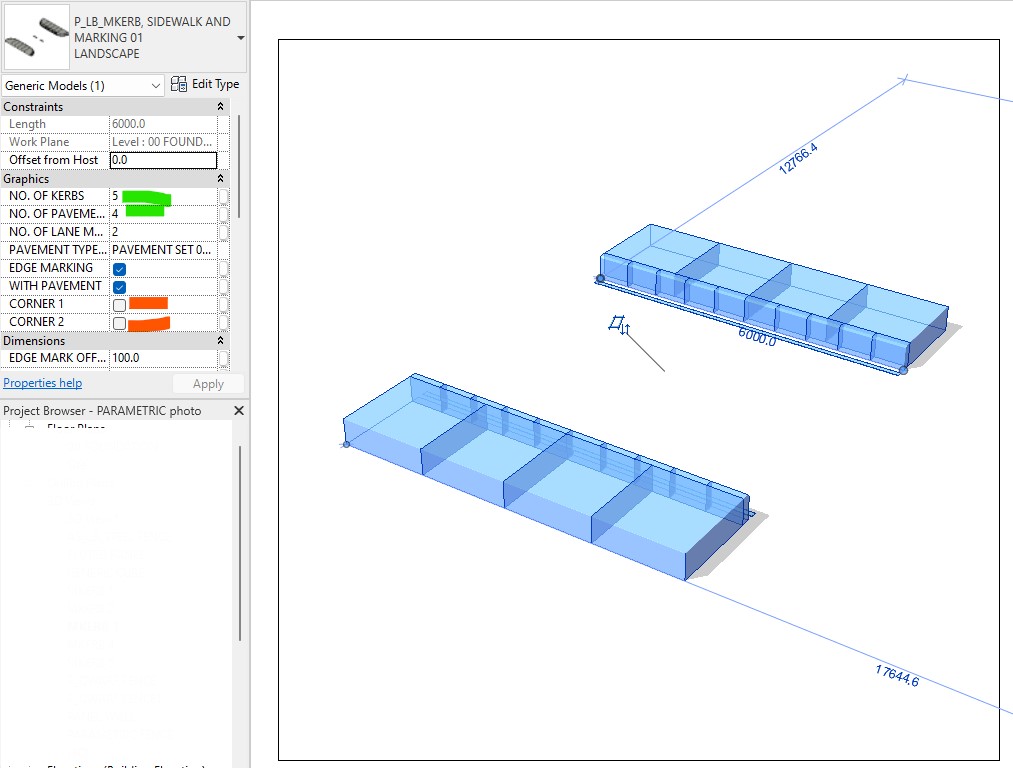Click the flip work plane control icon
The height and width of the screenshot is (768, 1013).
pos(620,324)
